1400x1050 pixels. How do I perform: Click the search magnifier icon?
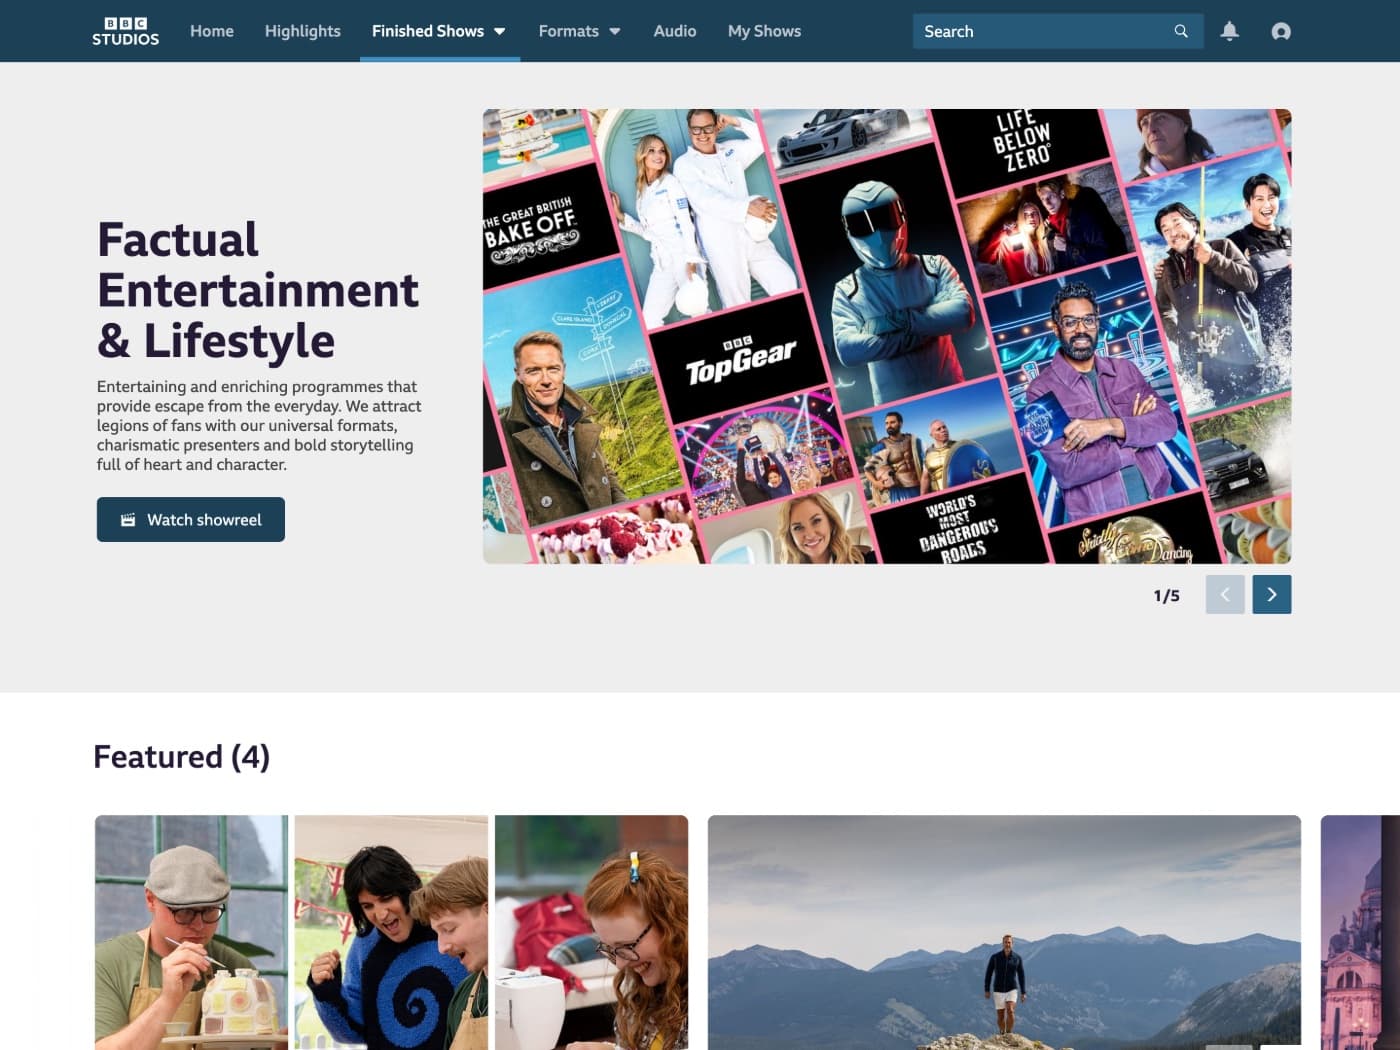1181,31
